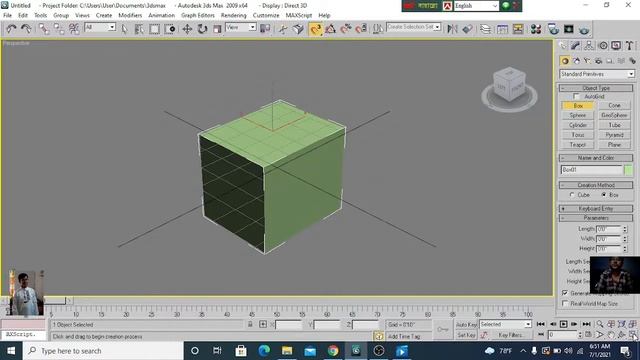Toggle absolute/offset transform type-in icon

[x=263, y=324]
